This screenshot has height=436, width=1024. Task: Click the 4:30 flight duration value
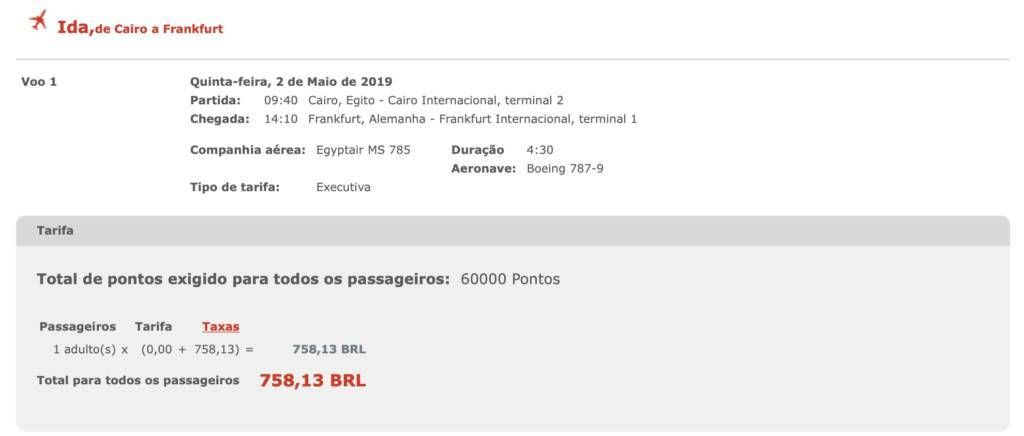(x=540, y=150)
